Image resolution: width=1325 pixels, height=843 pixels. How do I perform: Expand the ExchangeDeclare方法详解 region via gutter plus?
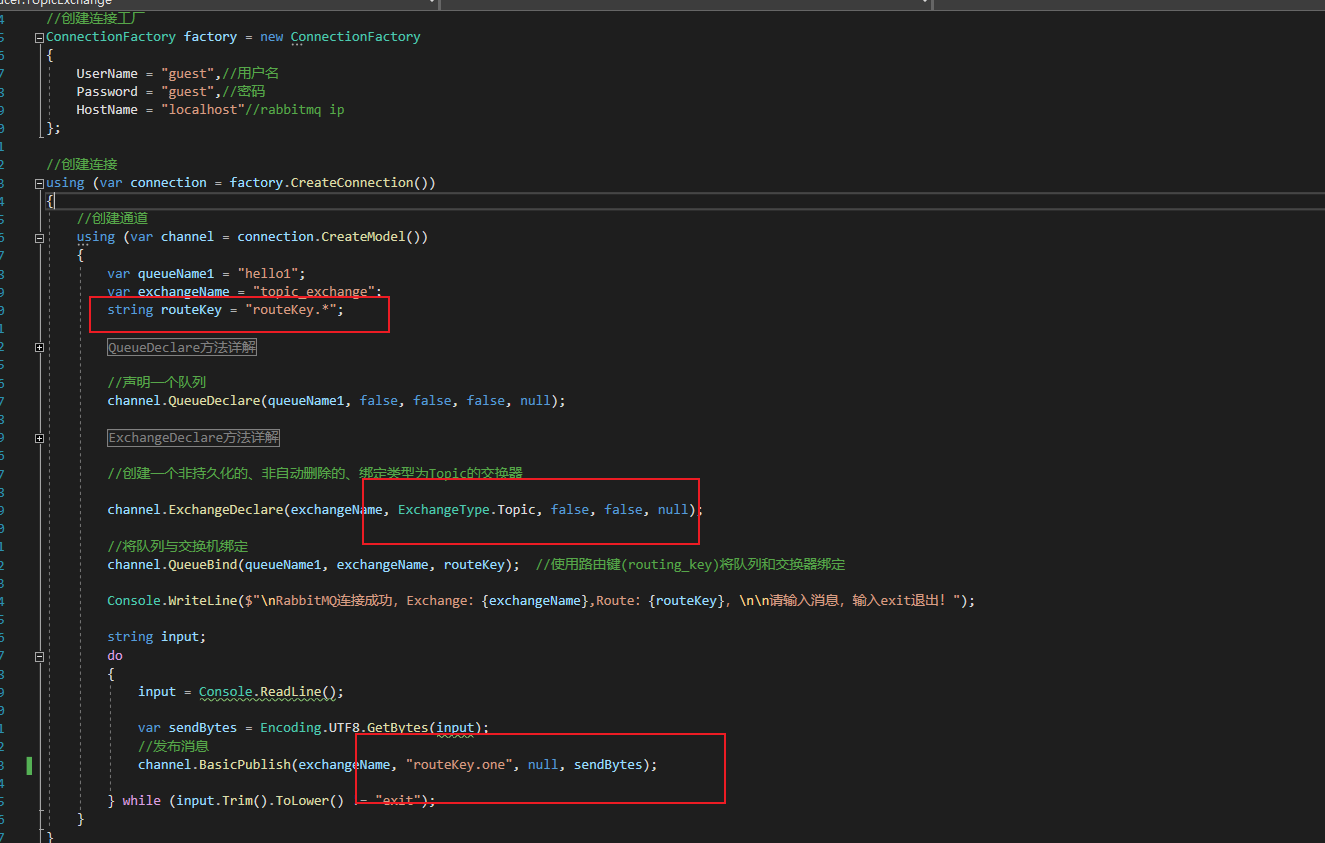[x=39, y=438]
